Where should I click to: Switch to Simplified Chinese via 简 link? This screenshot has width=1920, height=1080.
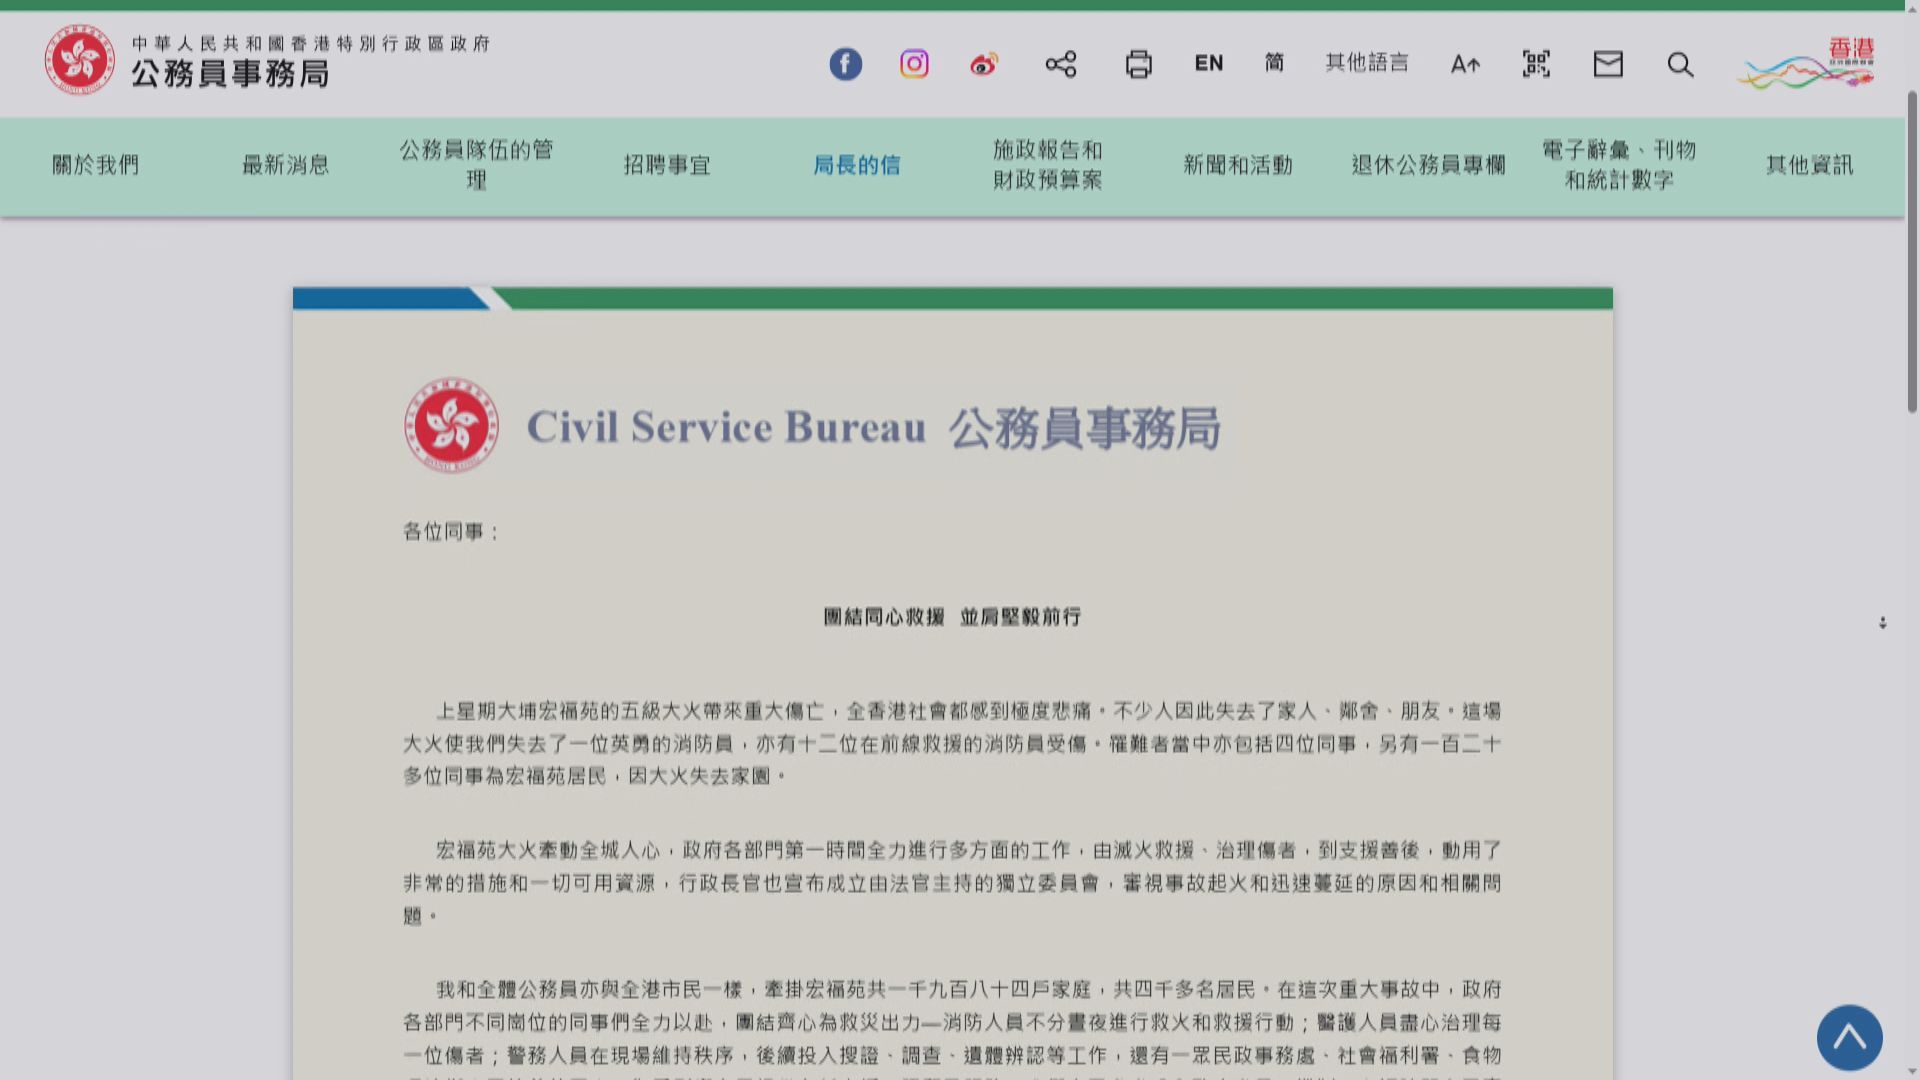1273,63
